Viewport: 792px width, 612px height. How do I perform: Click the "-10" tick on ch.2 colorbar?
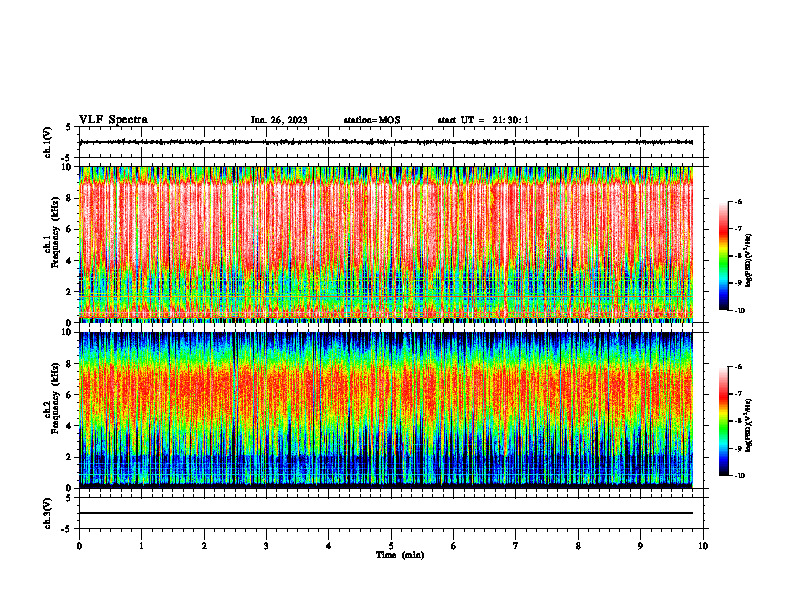[740, 476]
